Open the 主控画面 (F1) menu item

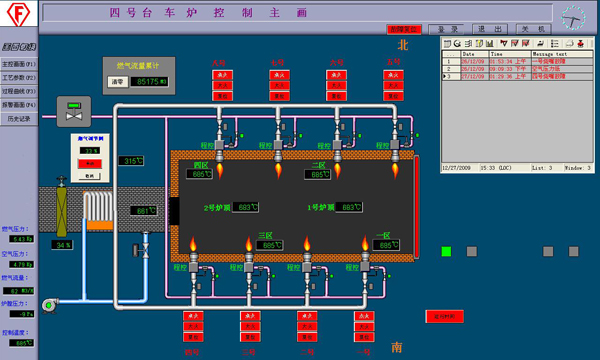(19, 64)
